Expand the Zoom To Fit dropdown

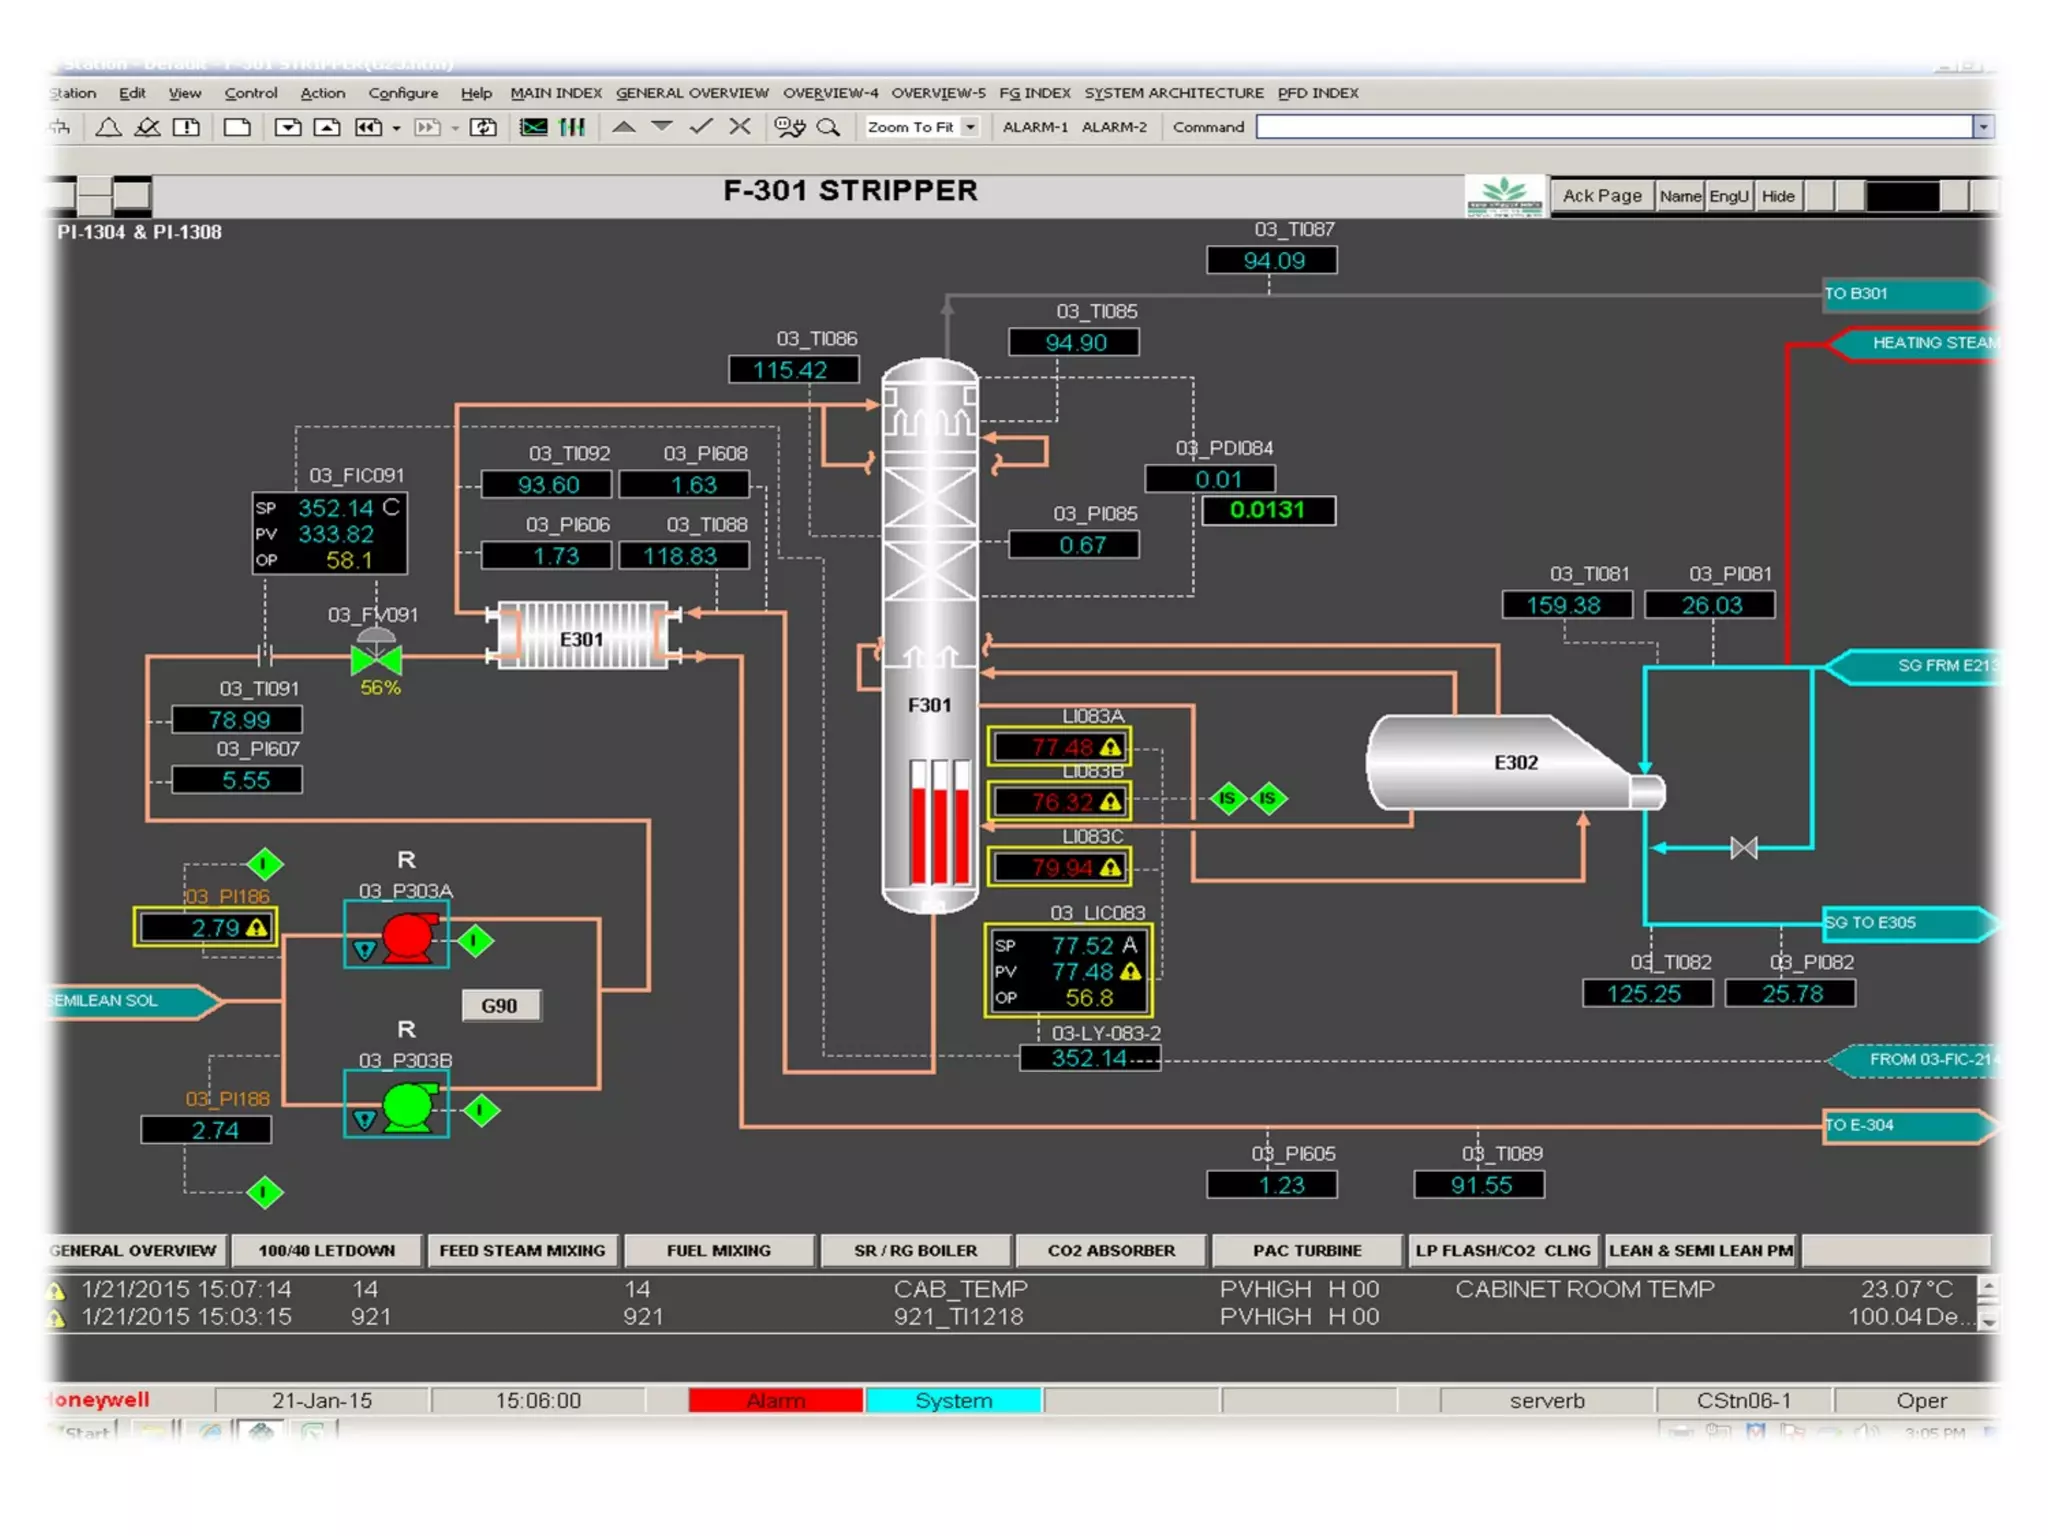pyautogui.click(x=970, y=127)
